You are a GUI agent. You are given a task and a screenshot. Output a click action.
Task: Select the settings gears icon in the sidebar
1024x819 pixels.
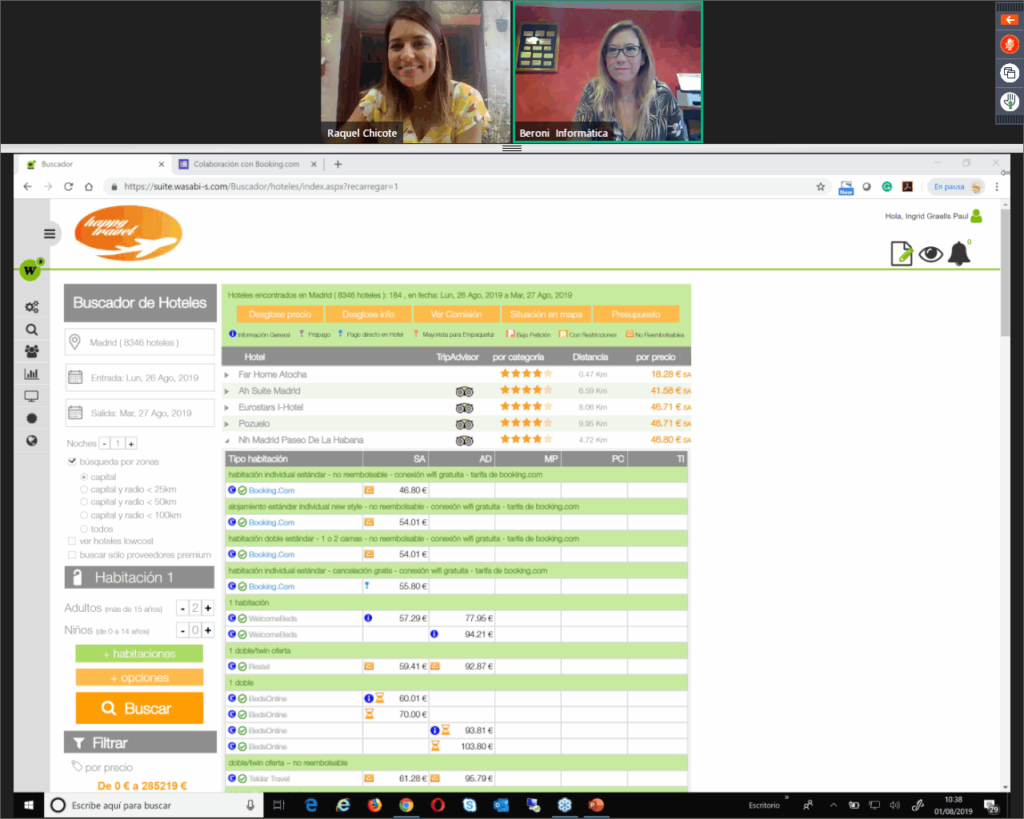point(31,308)
